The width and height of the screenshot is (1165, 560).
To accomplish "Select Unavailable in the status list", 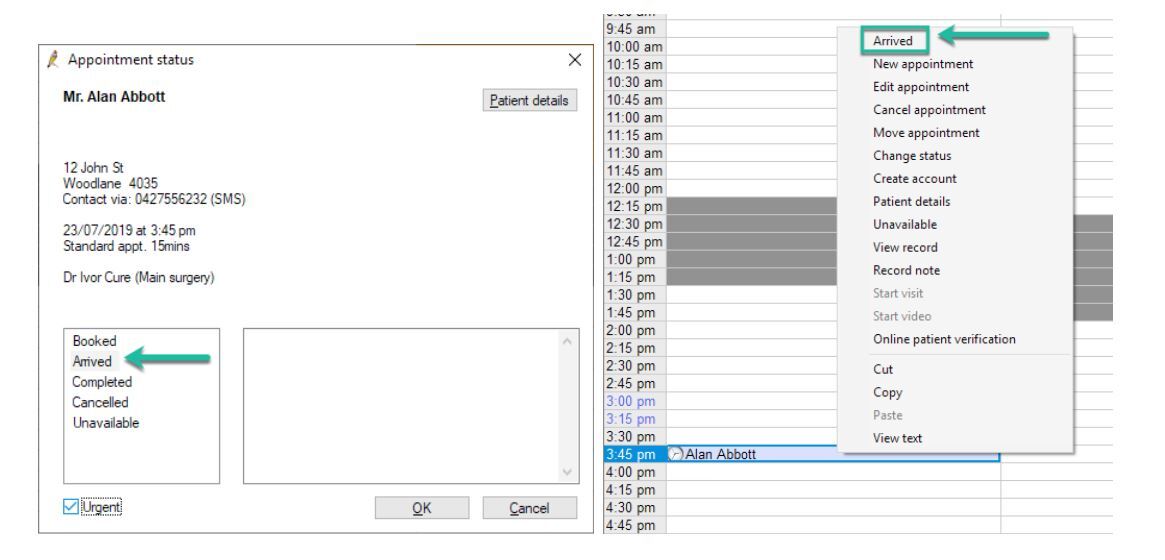I will 105,422.
